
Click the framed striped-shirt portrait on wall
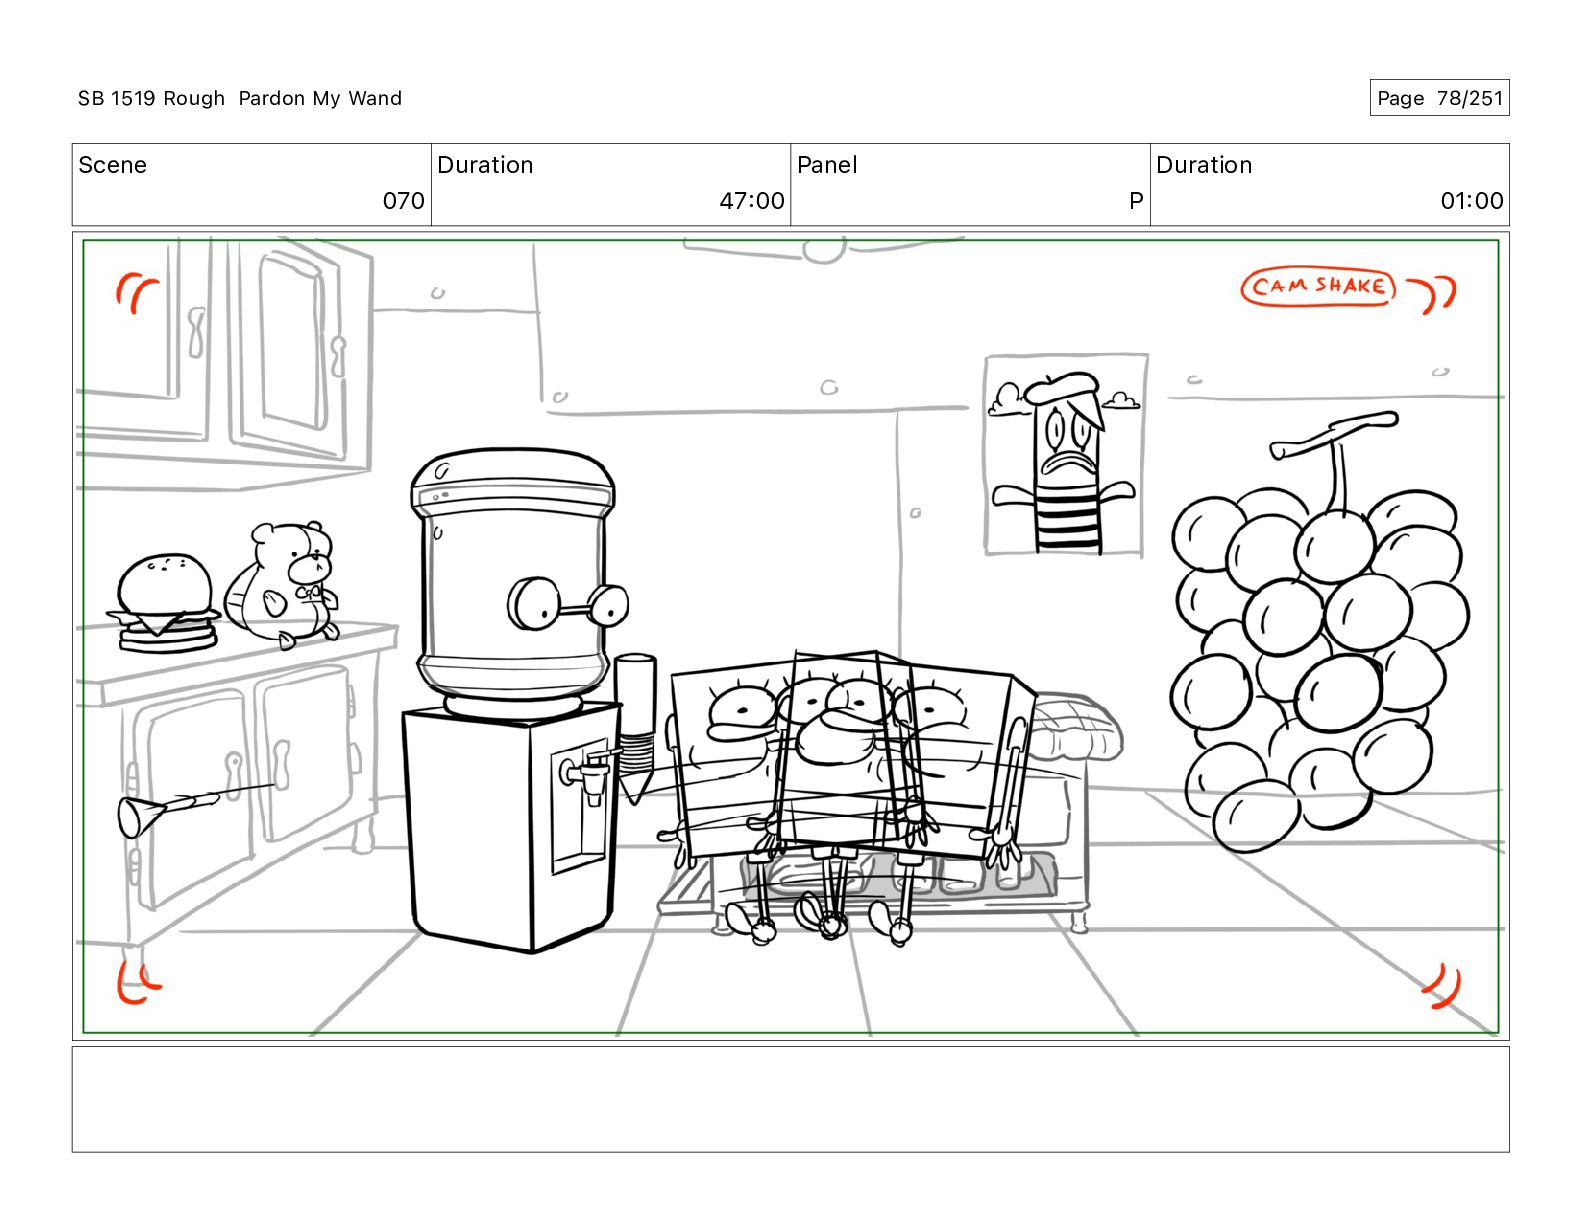point(1066,455)
